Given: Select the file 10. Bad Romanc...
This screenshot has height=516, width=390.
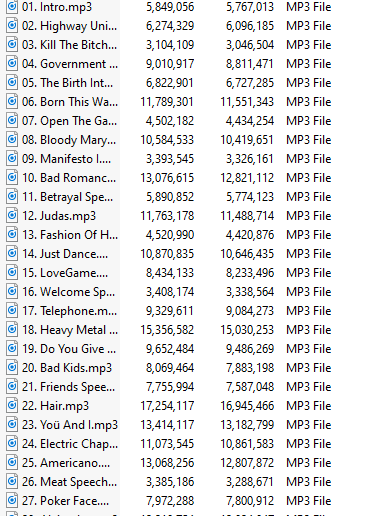Looking at the screenshot, I should pos(69,178).
